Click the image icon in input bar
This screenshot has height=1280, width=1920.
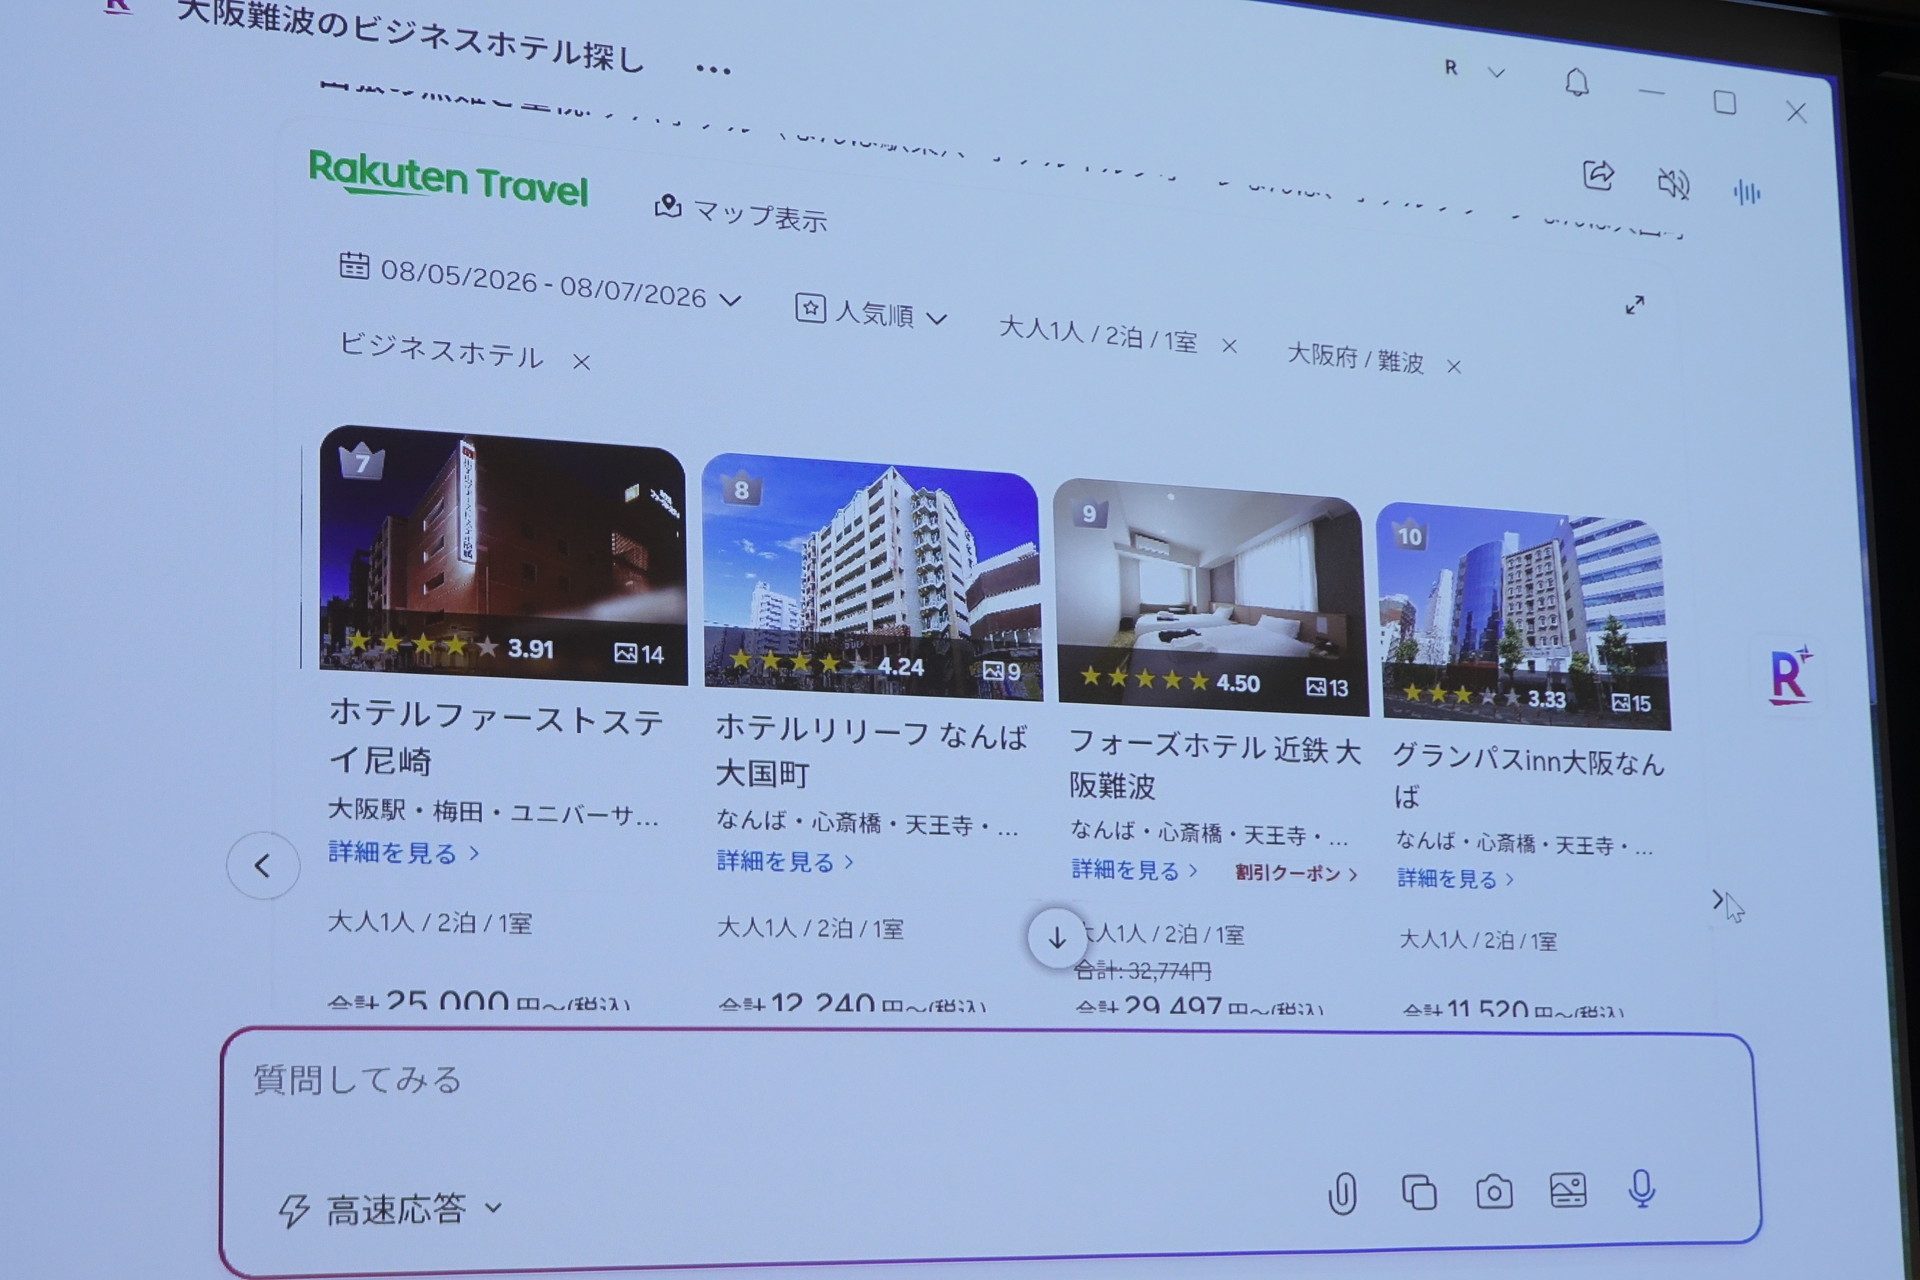(x=1568, y=1190)
